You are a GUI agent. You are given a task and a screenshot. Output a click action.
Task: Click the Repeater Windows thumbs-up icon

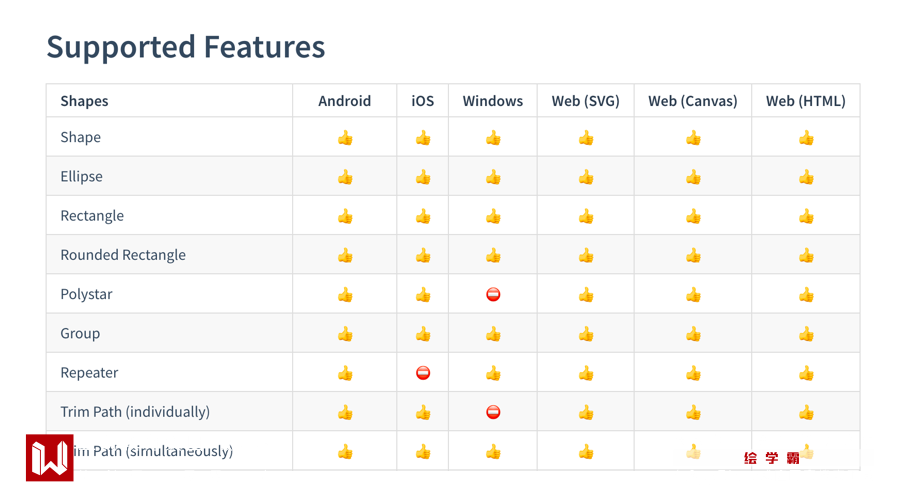(493, 373)
